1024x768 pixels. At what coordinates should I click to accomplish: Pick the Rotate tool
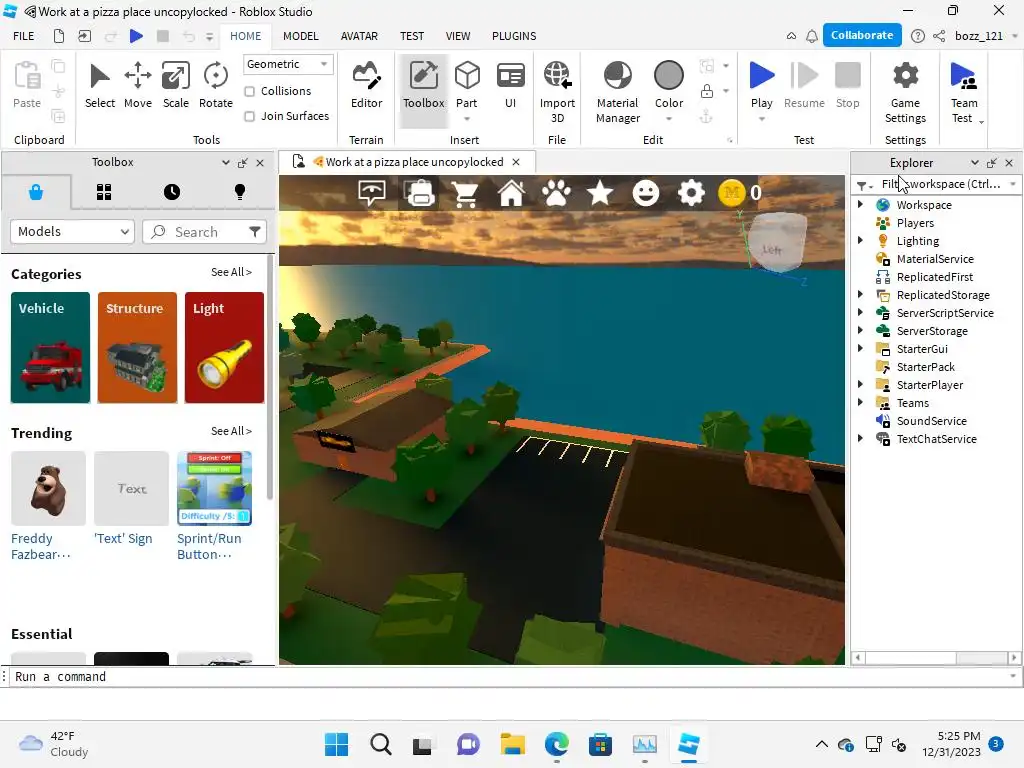click(x=216, y=86)
